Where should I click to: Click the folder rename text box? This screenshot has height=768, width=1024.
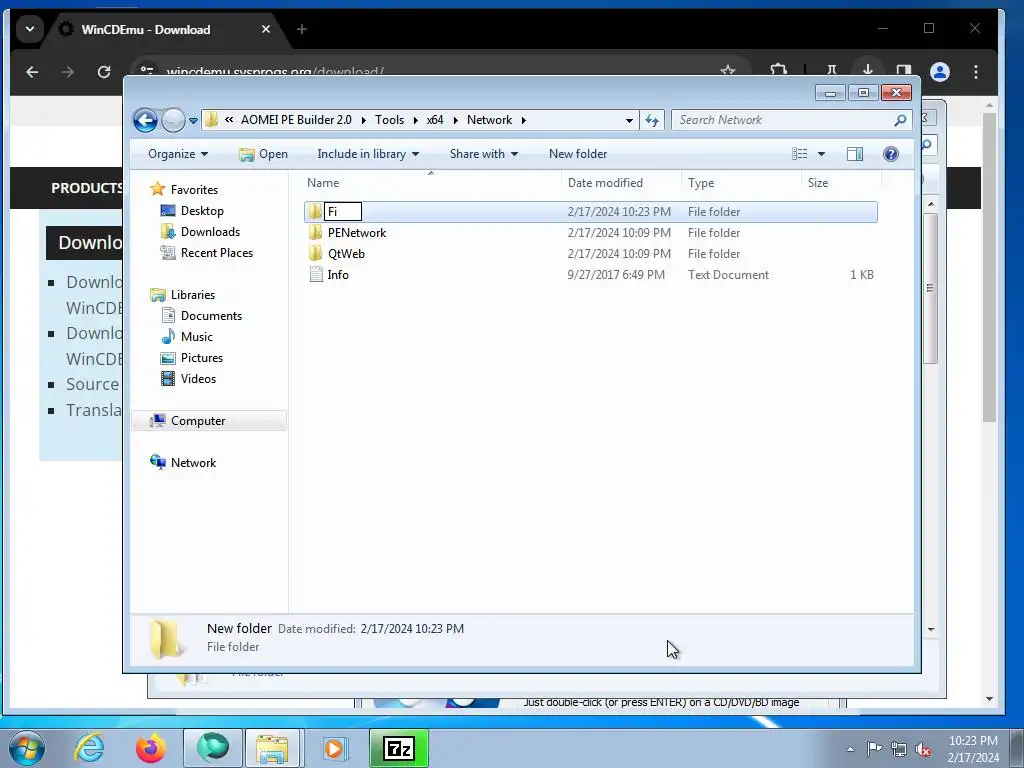(x=343, y=212)
